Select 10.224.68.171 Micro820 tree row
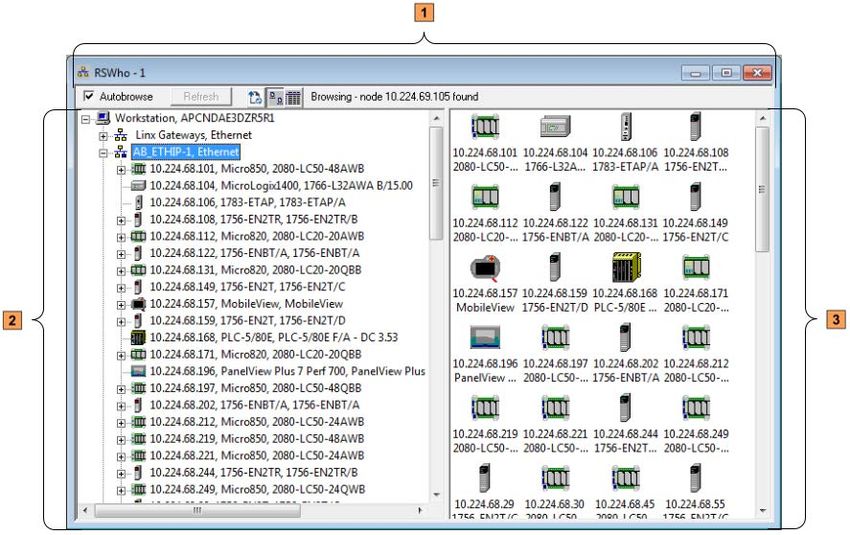The image size is (850, 535). 255,354
